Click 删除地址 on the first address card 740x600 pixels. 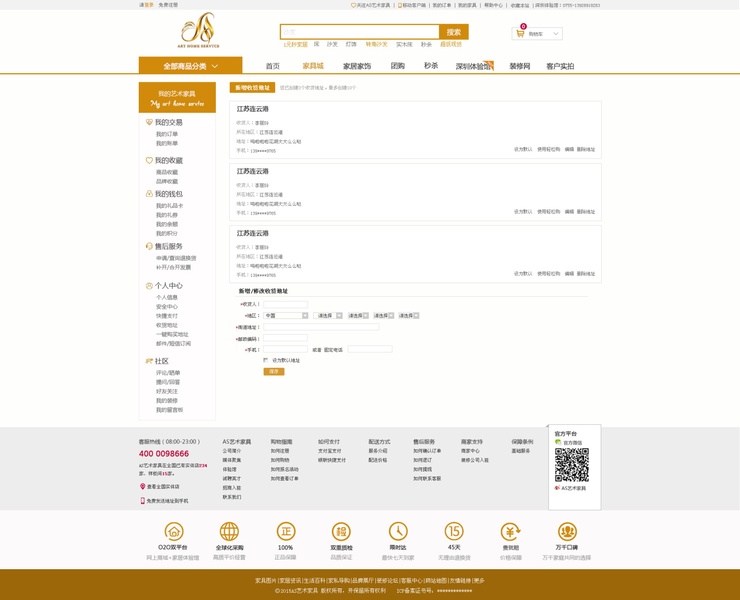(x=586, y=149)
